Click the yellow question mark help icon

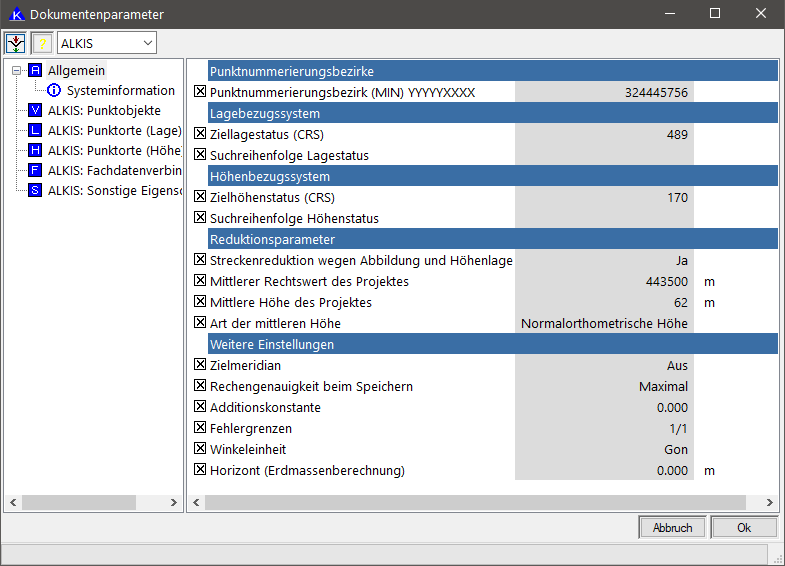42,42
